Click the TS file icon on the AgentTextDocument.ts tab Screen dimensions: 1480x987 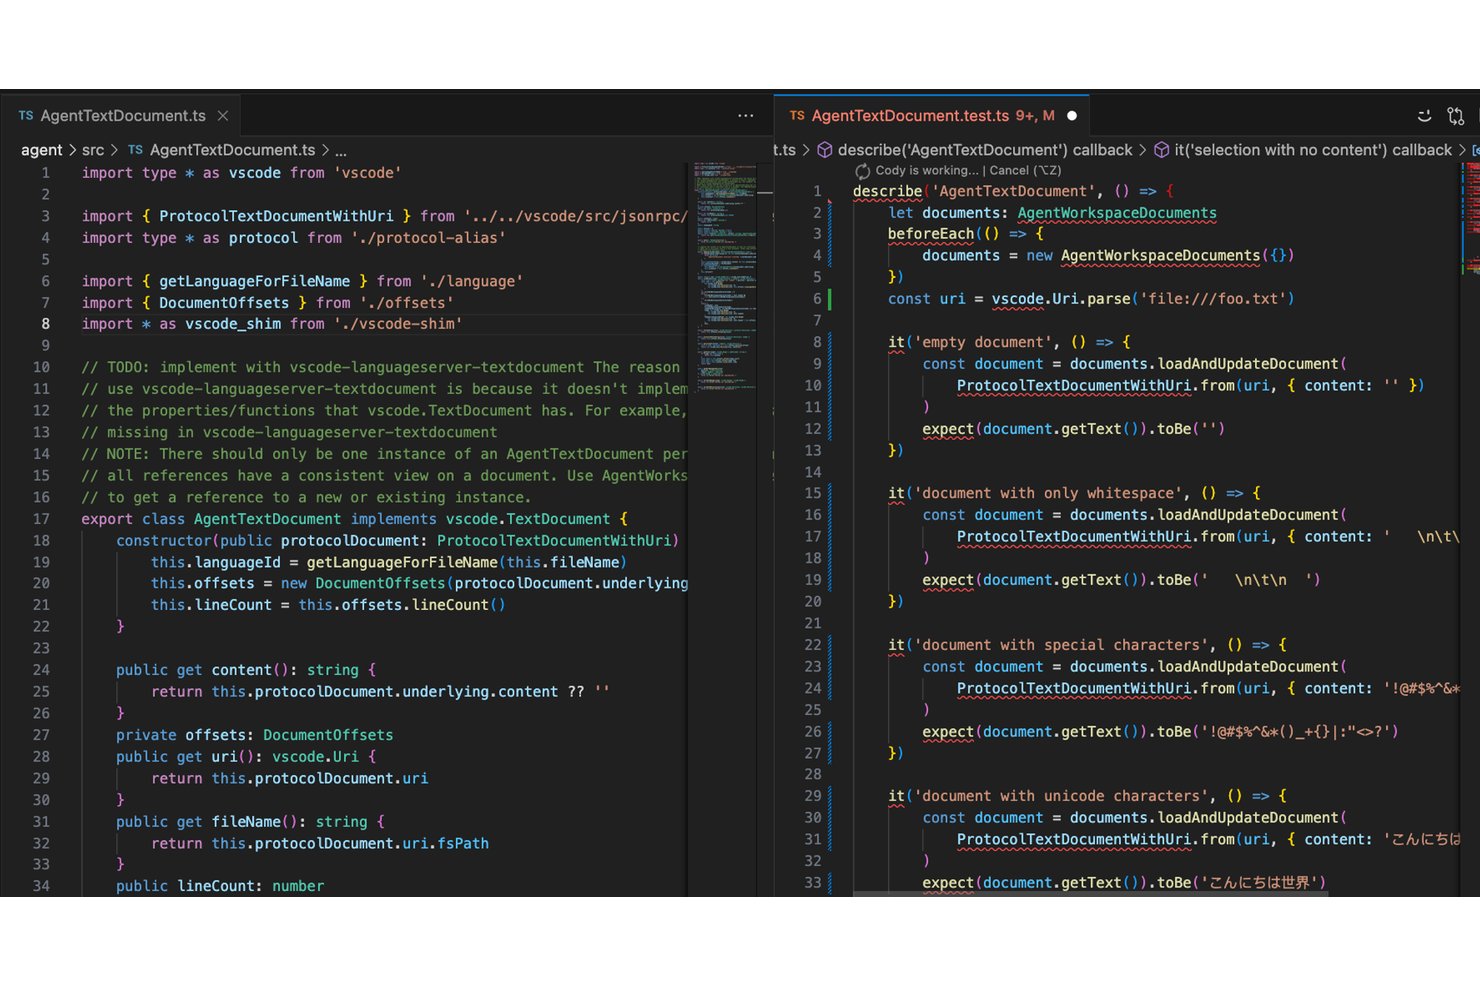[26, 116]
